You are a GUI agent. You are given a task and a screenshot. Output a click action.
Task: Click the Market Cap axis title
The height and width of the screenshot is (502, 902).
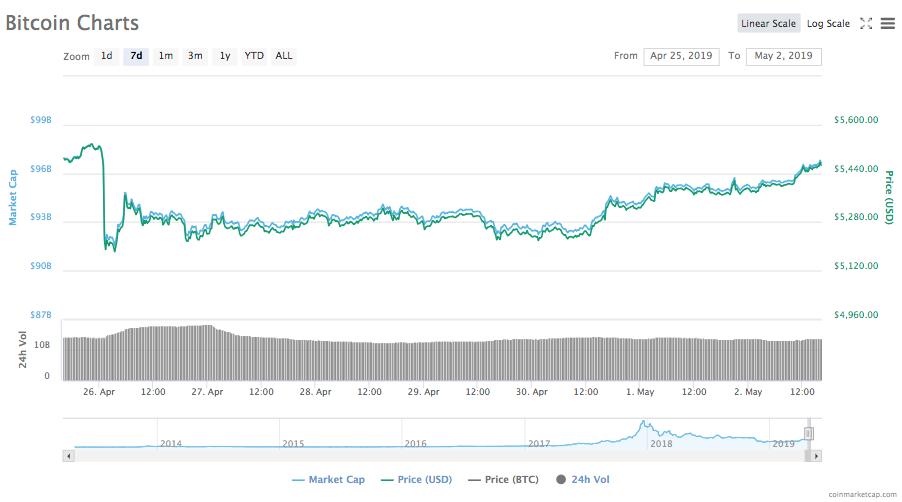point(13,197)
